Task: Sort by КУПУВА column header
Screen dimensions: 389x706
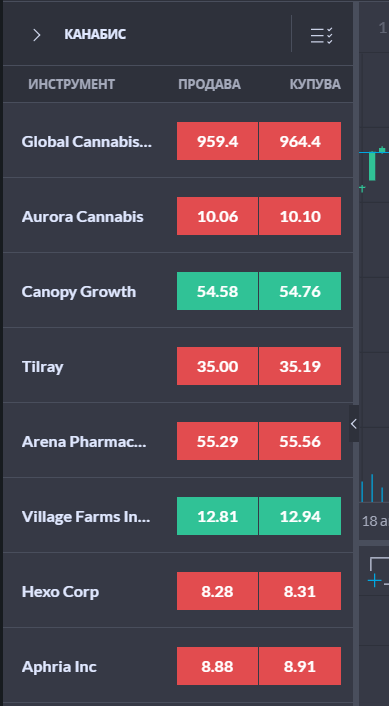Action: point(315,84)
